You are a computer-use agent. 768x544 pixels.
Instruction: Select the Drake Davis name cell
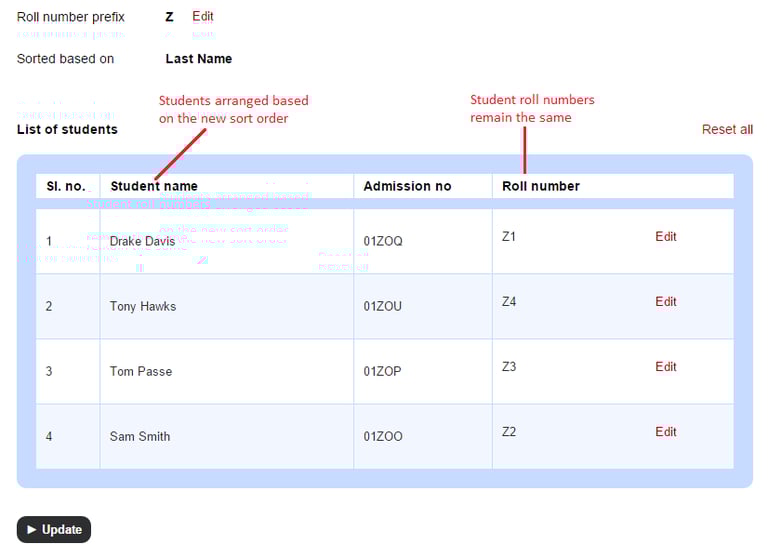142,241
